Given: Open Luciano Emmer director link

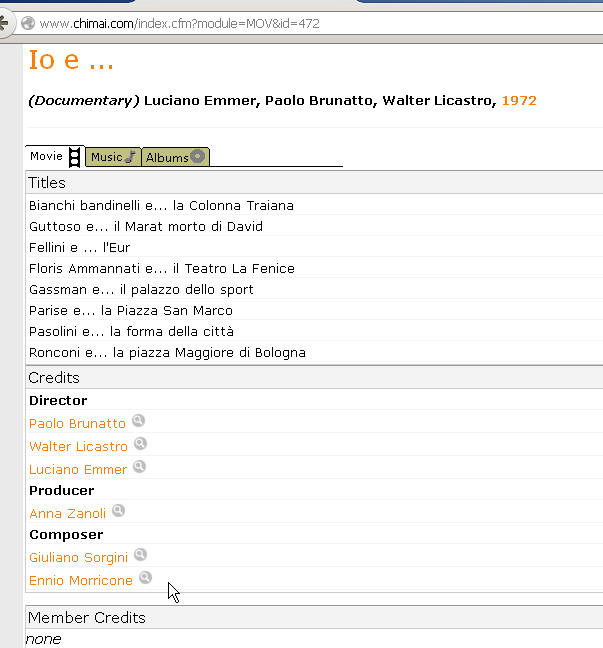Looking at the screenshot, I should (78, 470).
